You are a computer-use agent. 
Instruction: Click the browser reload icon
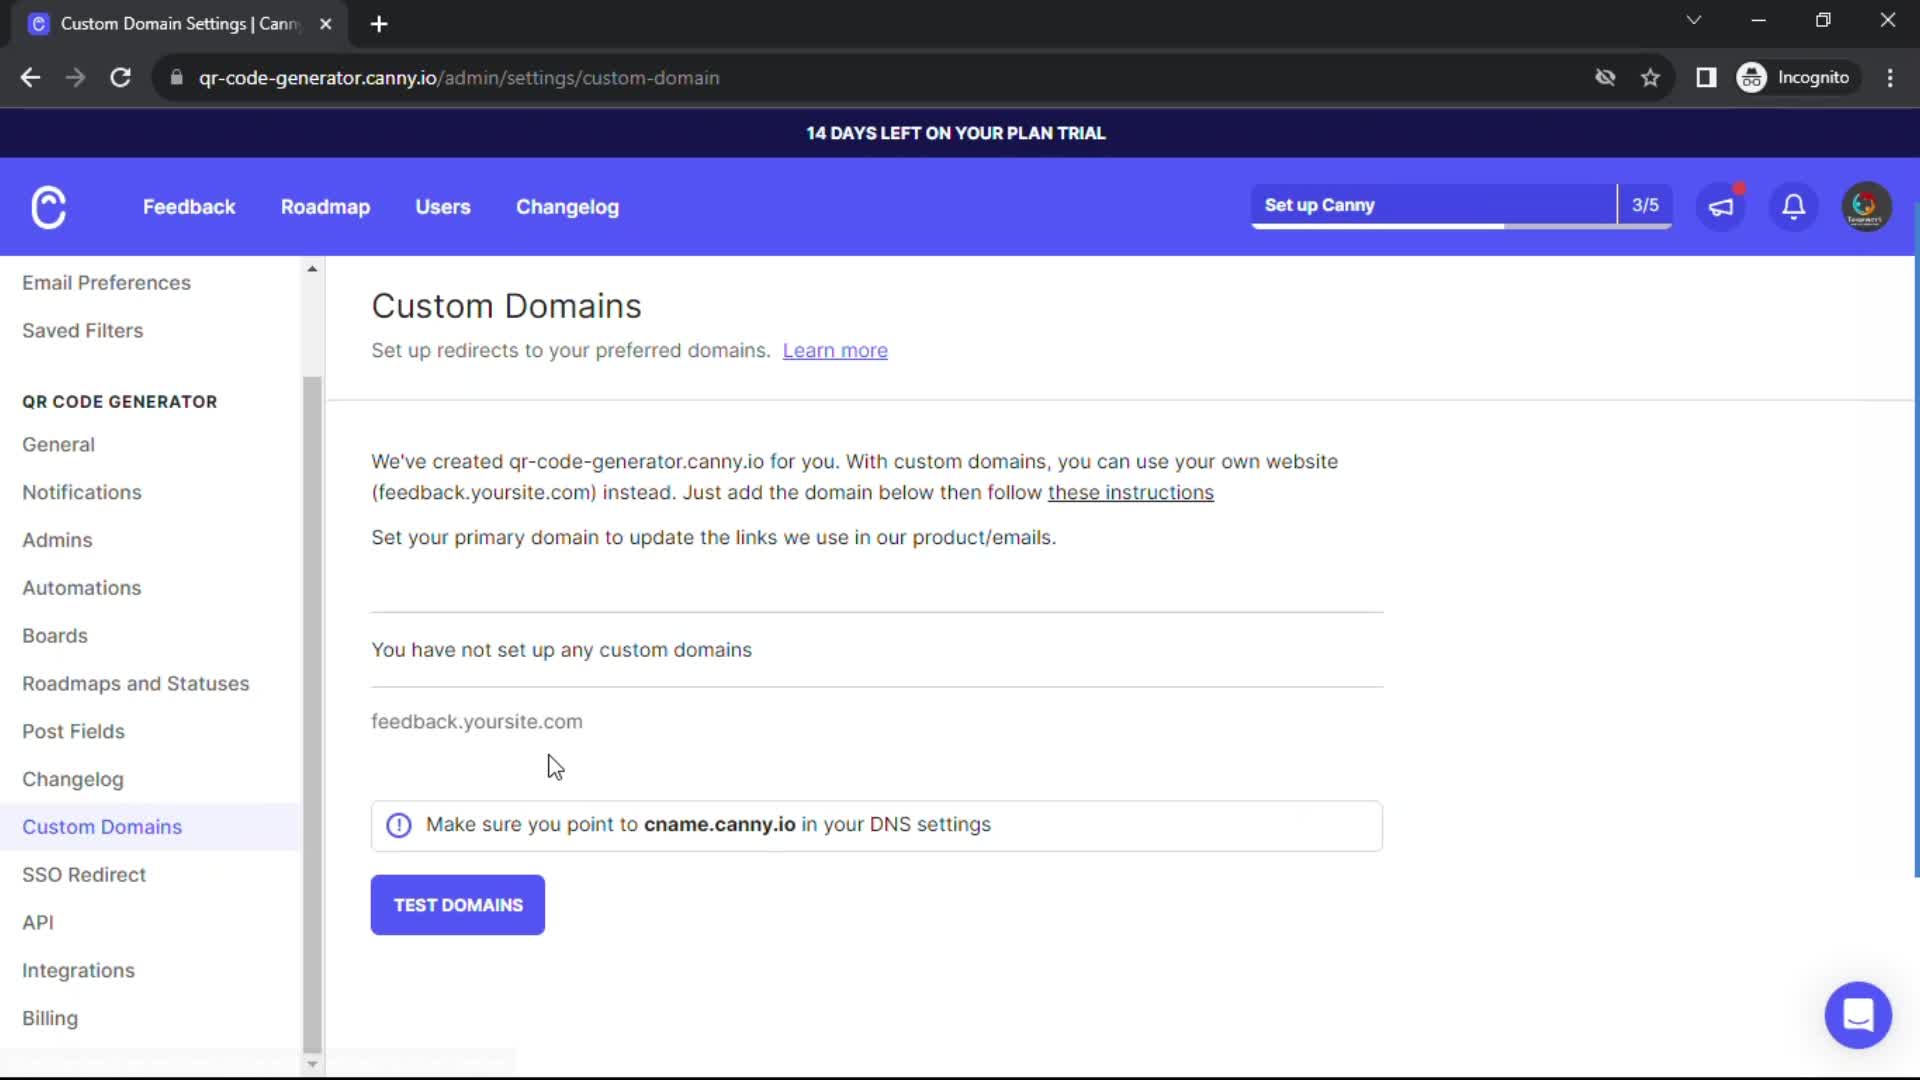[120, 77]
